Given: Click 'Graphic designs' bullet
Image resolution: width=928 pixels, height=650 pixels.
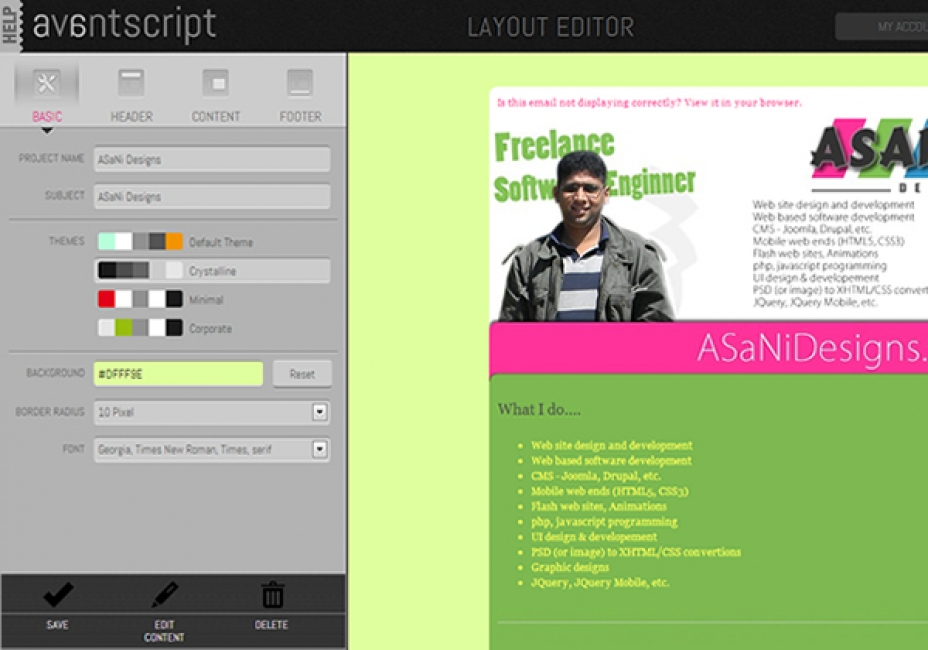Looking at the screenshot, I should click(570, 567).
